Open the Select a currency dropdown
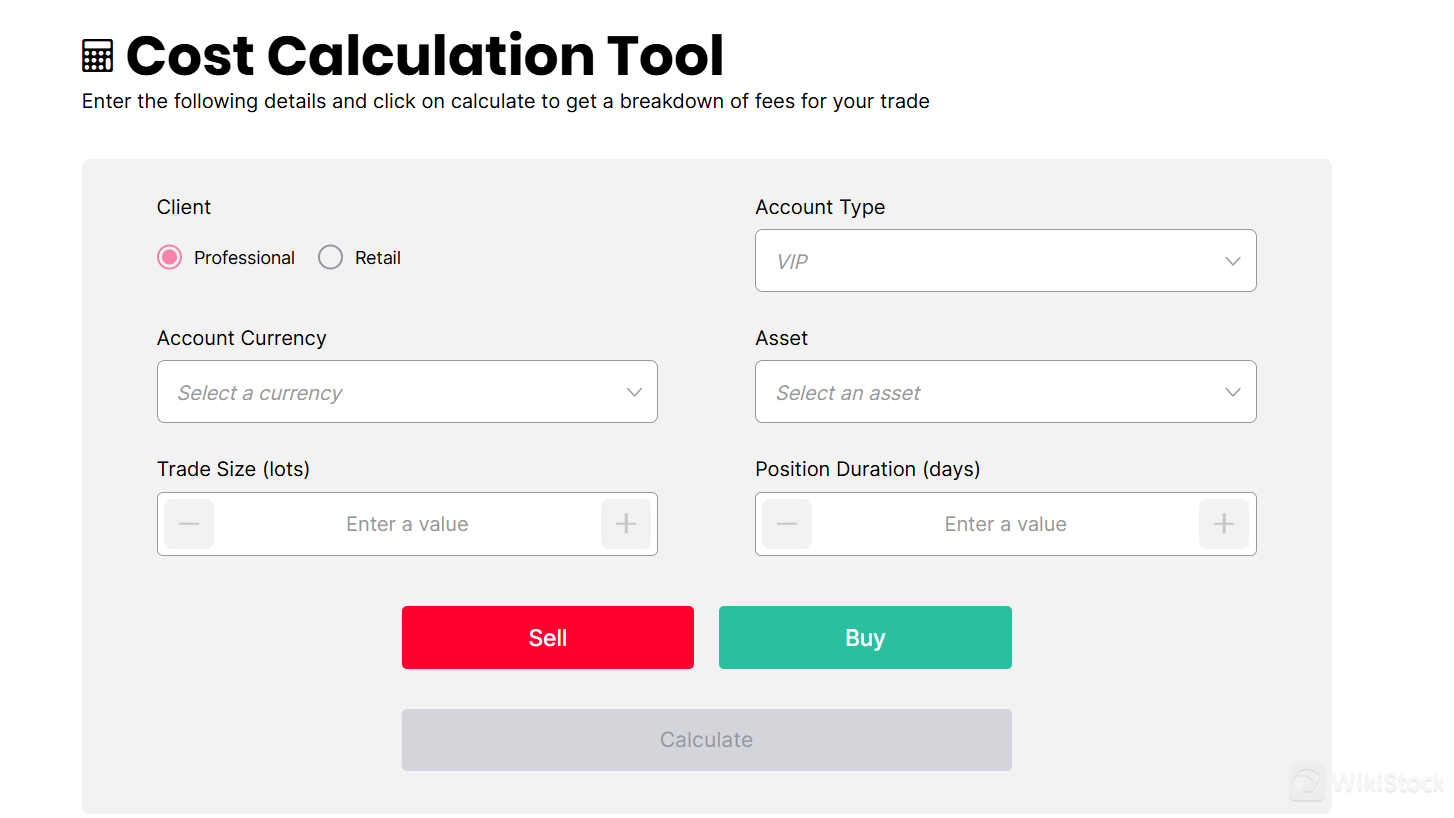Screen dimensions: 1454x818 coord(407,392)
